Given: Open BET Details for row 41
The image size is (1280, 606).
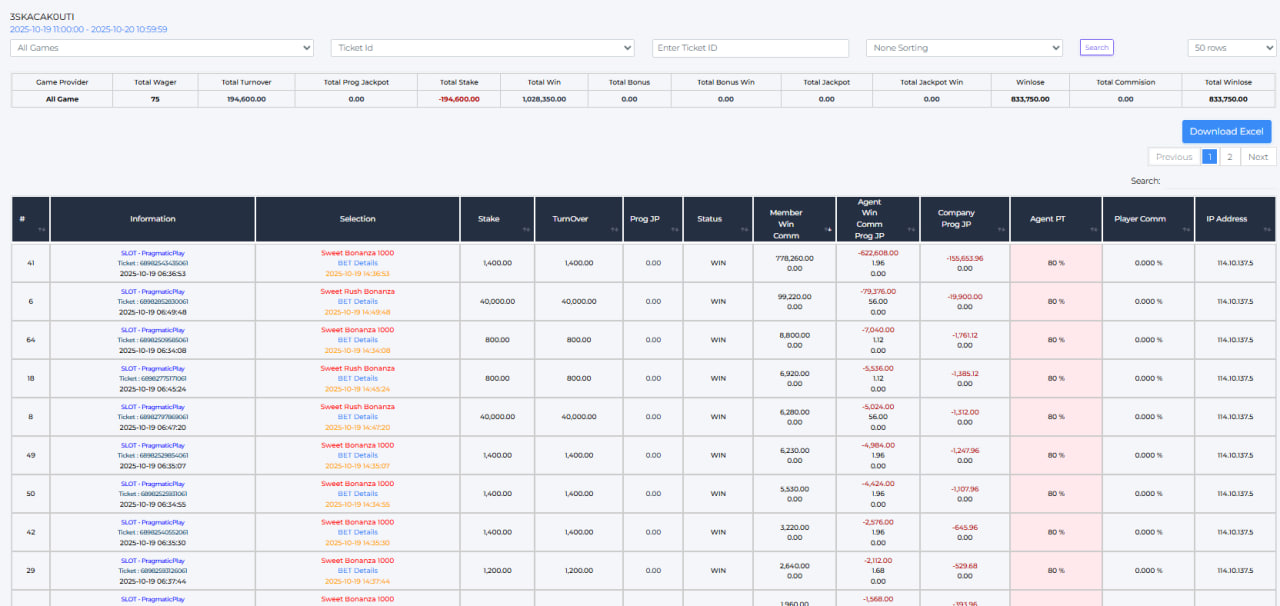Looking at the screenshot, I should [x=358, y=263].
